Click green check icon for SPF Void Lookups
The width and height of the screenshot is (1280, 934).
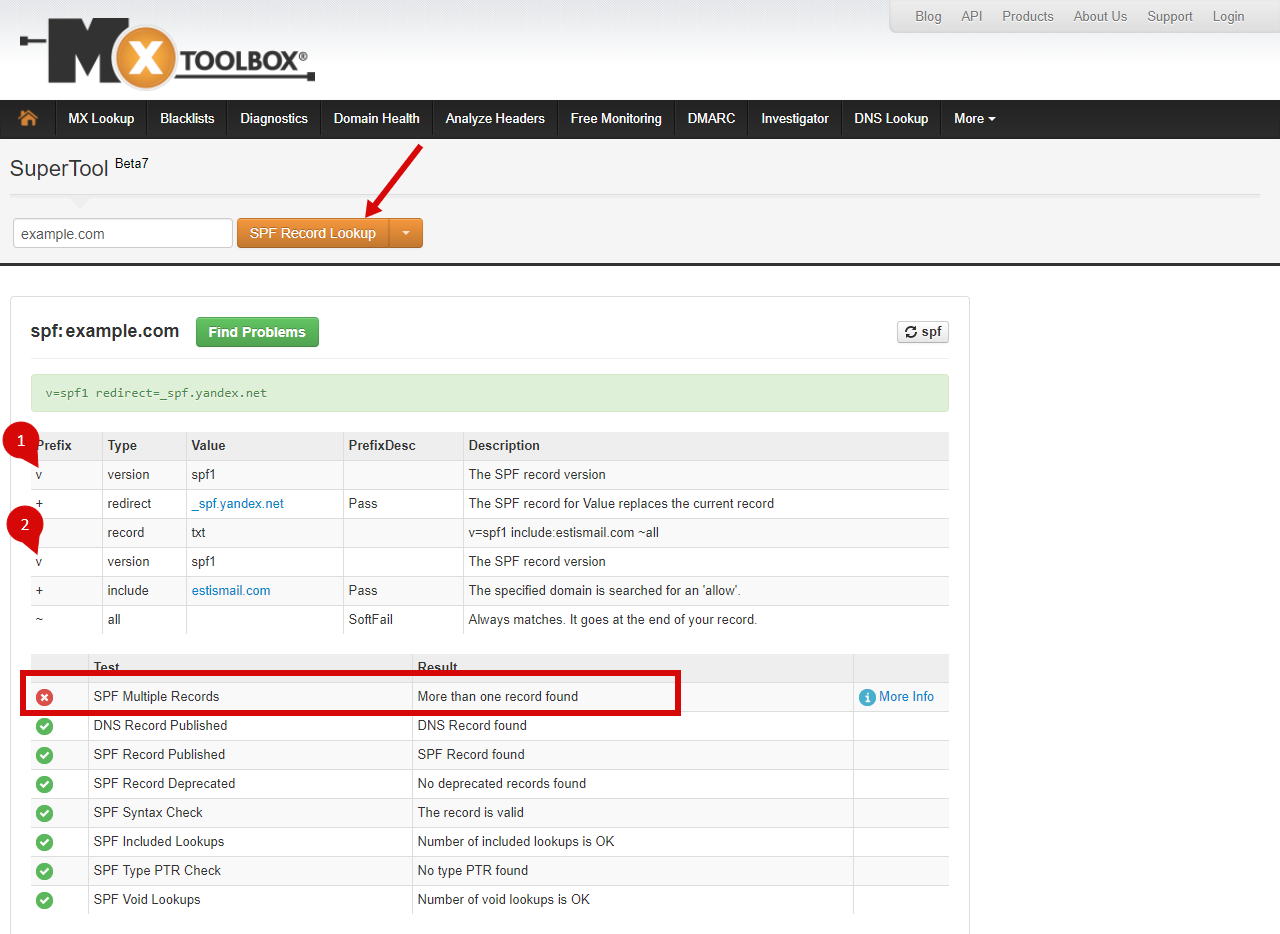point(44,900)
